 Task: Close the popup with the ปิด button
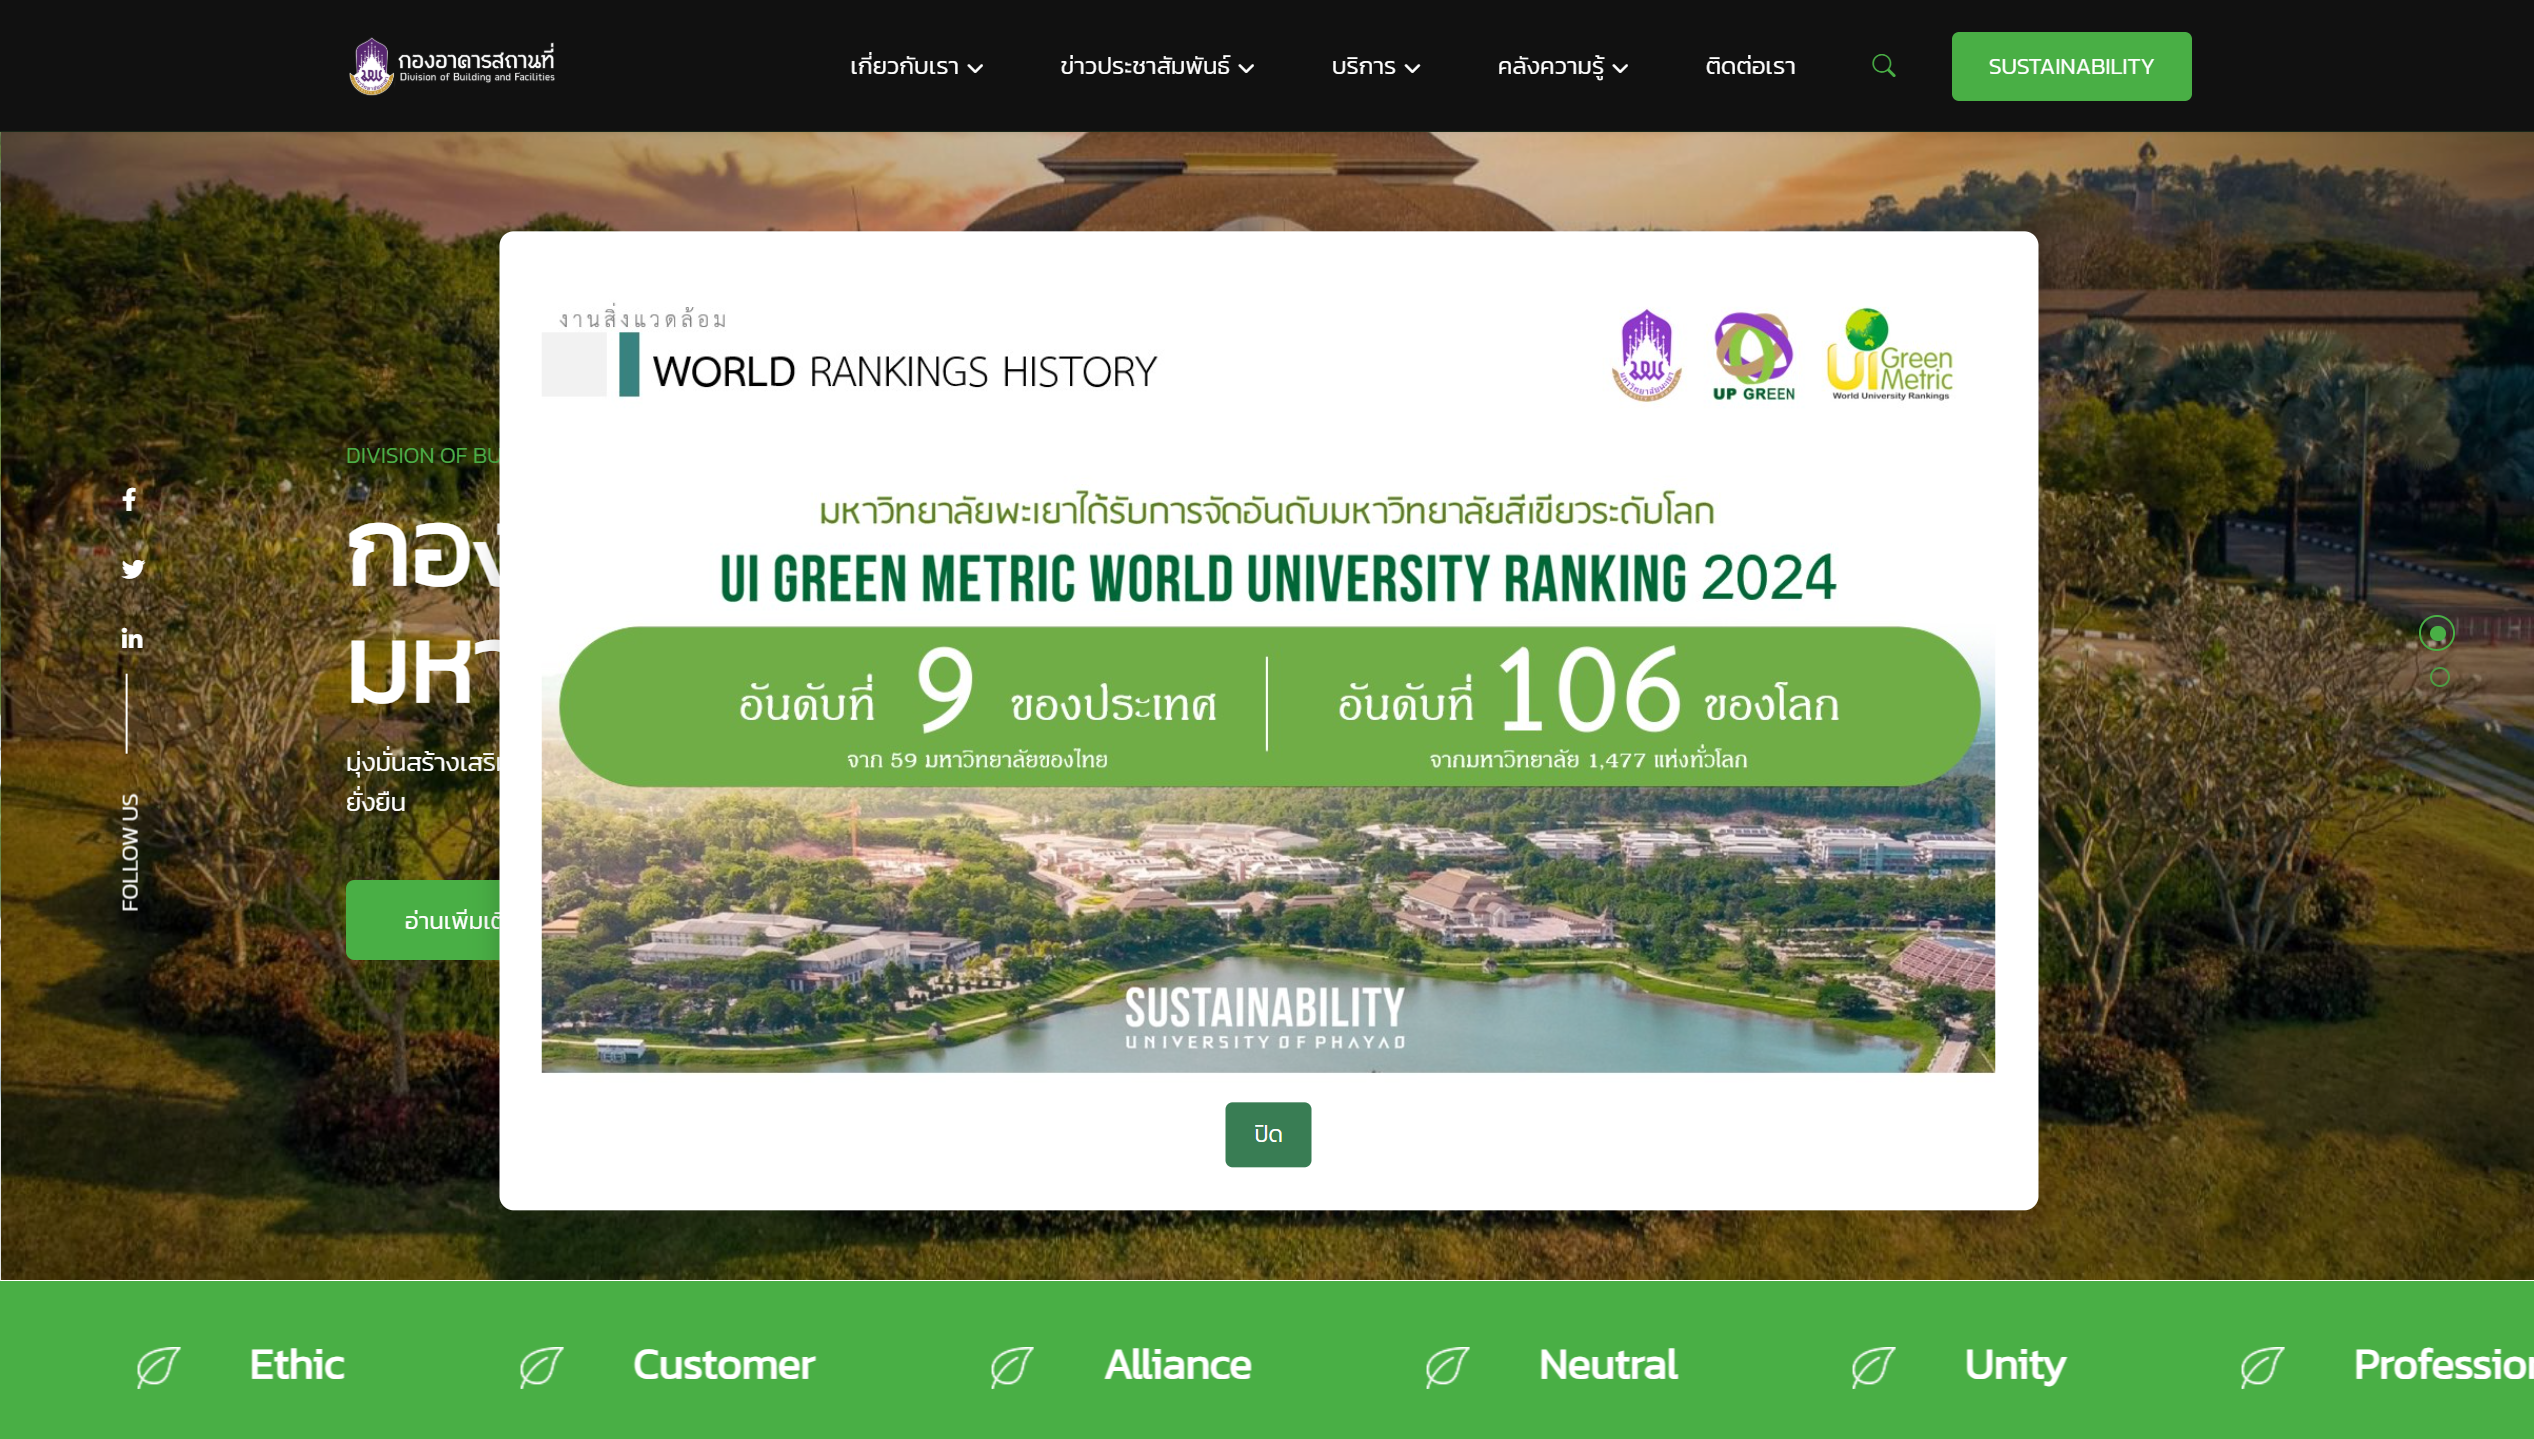(x=1267, y=1134)
